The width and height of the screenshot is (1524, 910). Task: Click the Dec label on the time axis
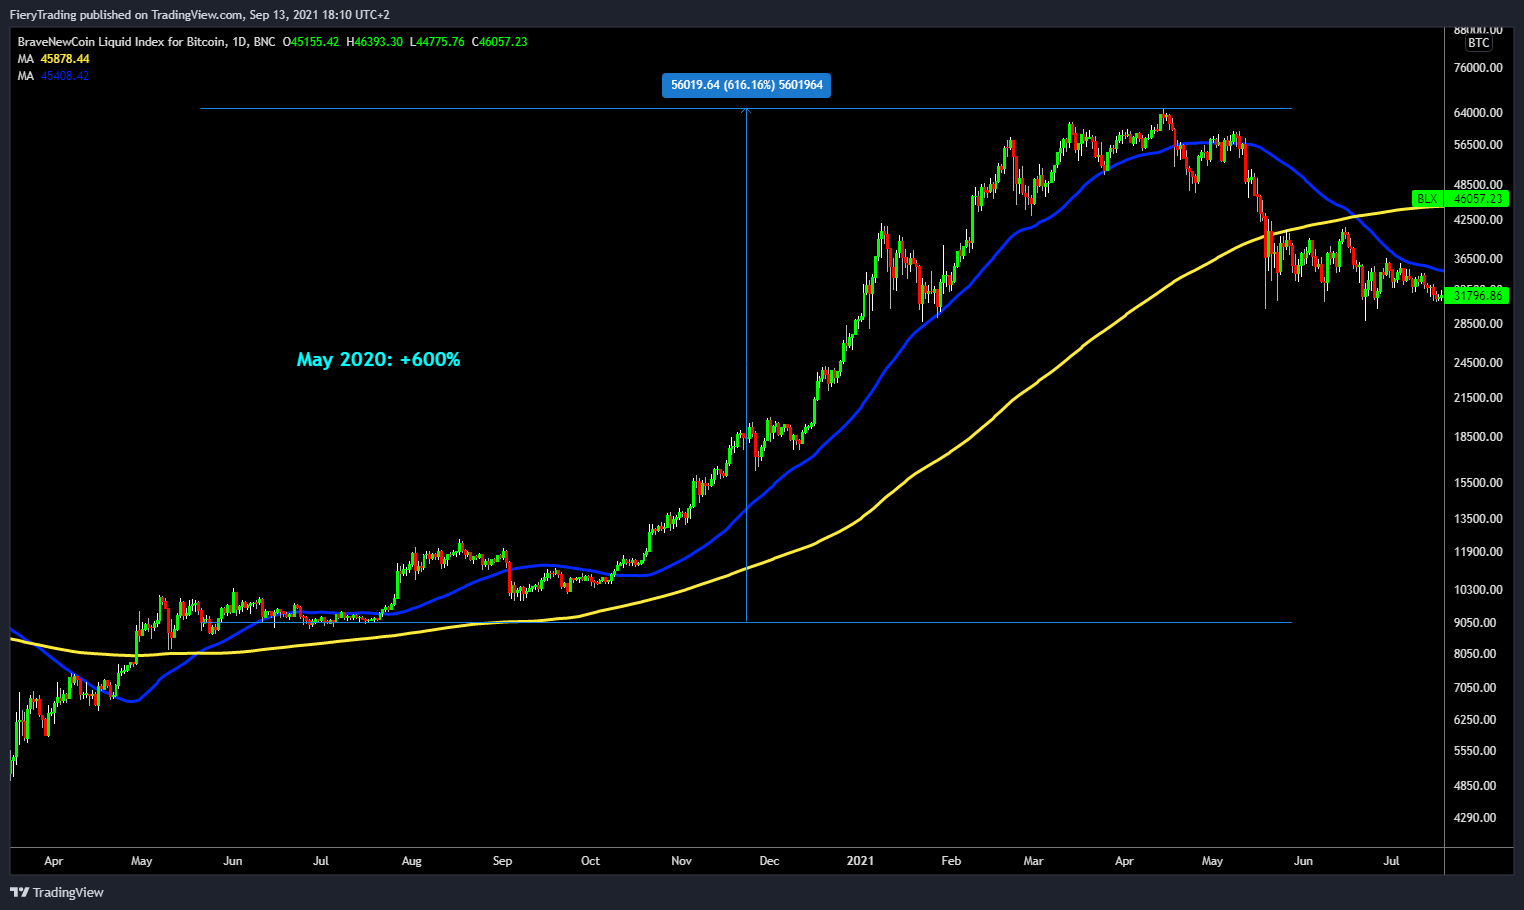click(769, 861)
